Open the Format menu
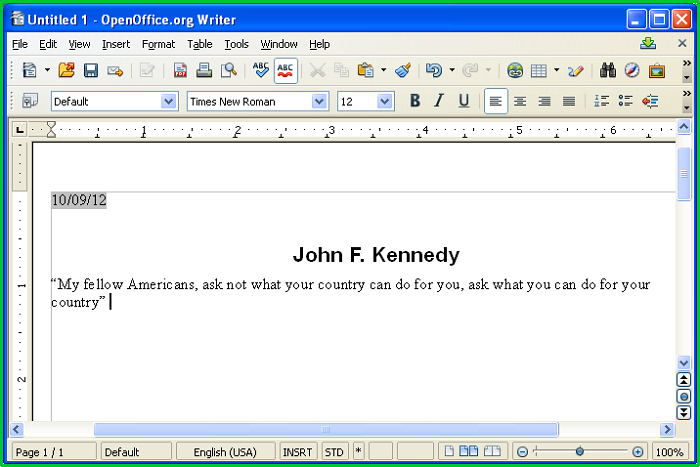The image size is (700, 467). [x=158, y=44]
